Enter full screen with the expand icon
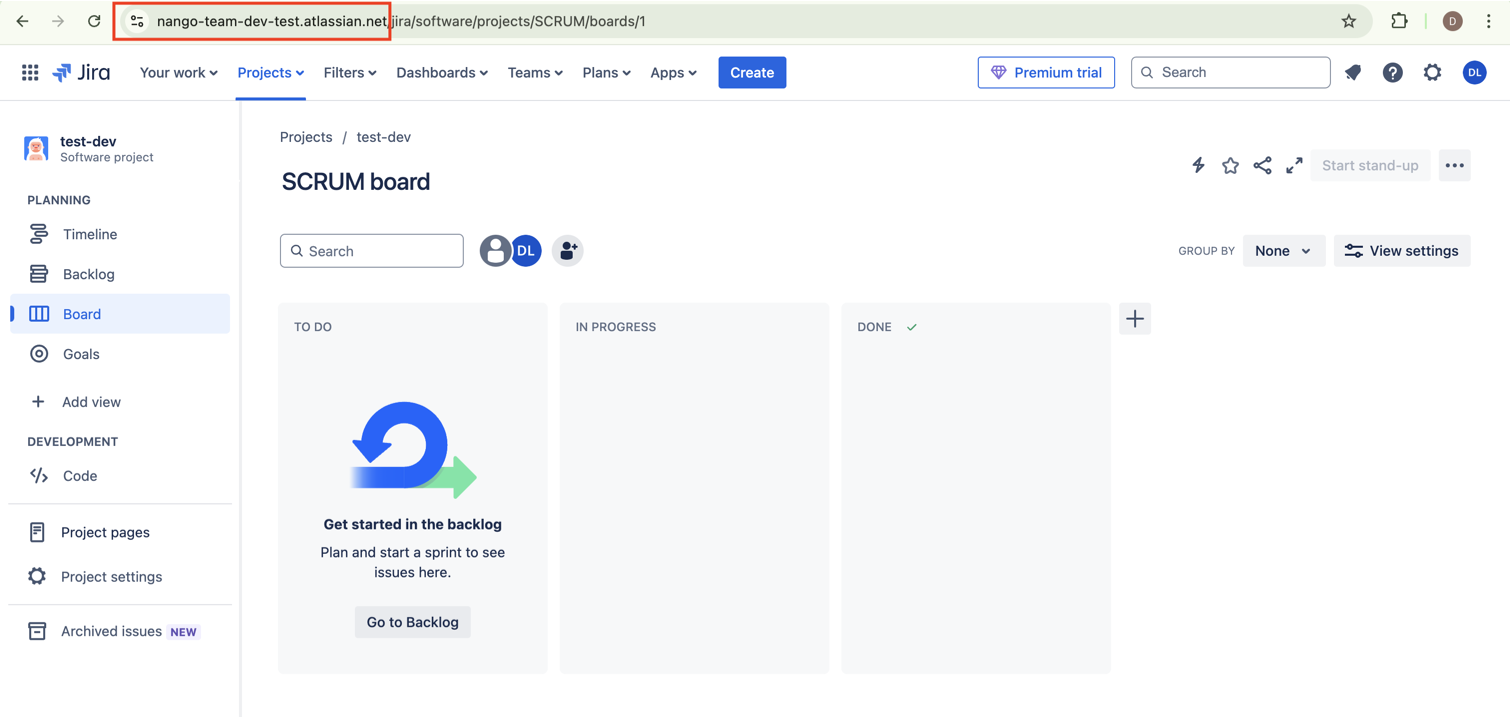The image size is (1511, 717). 1294,165
